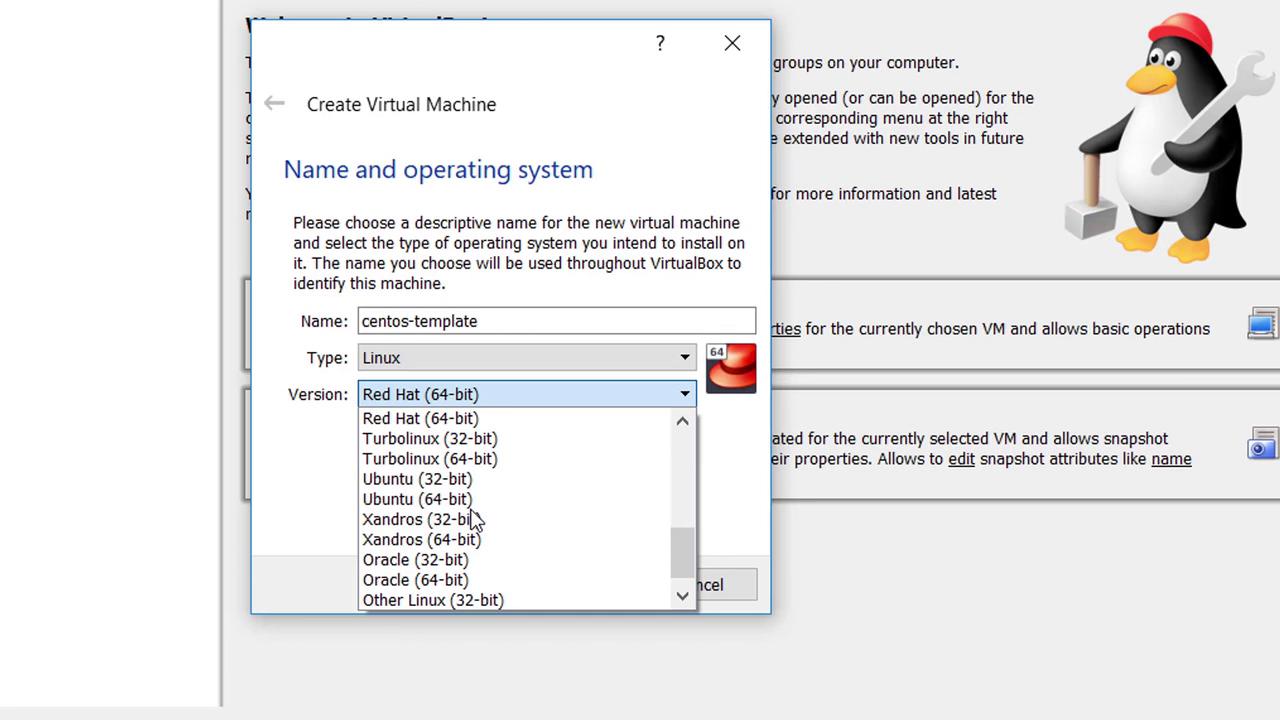Click the help question mark button
Viewport: 1280px width, 720px height.
[660, 43]
